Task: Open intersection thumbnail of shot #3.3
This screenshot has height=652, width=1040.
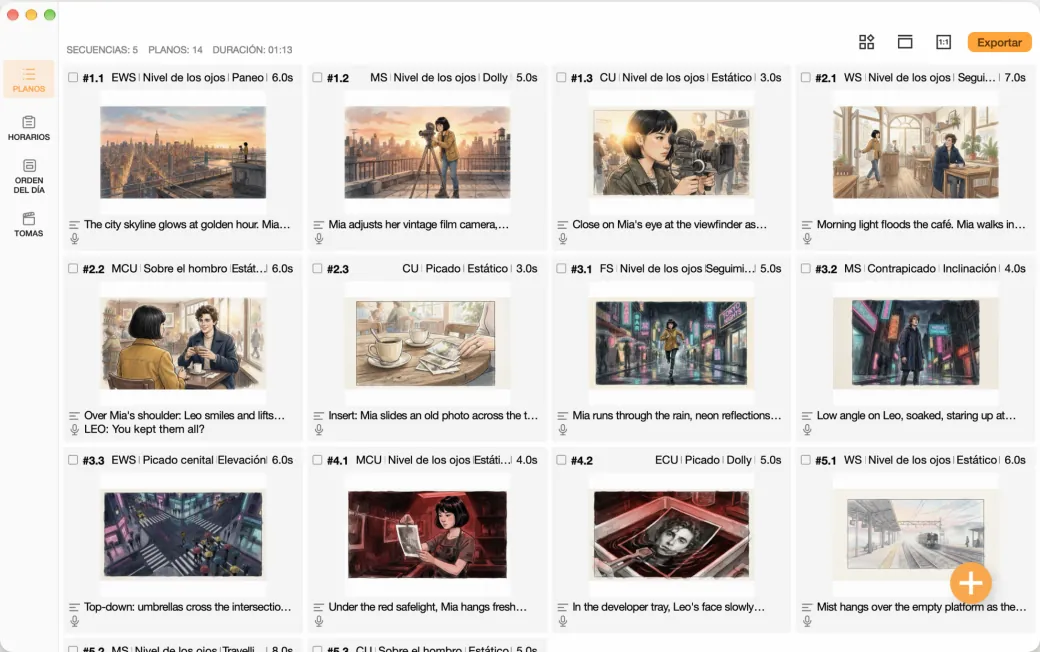Action: 183,534
